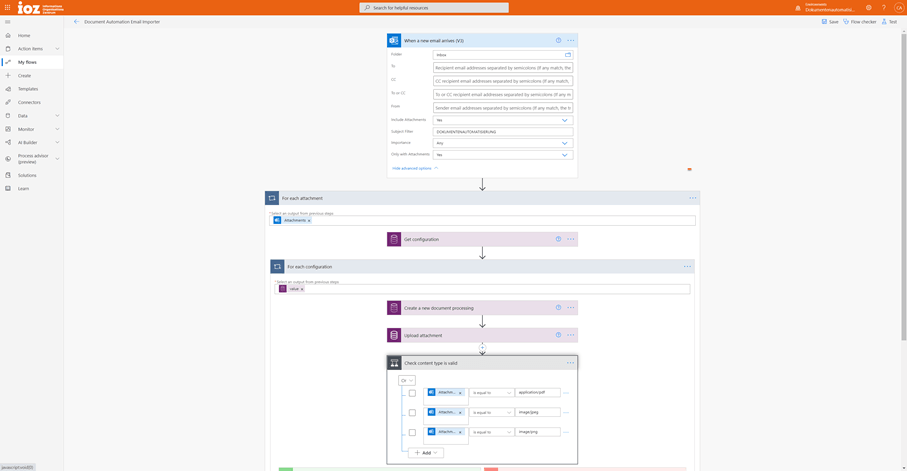Image resolution: width=907 pixels, height=471 pixels.
Task: Hide advanced options of the trigger
Action: coord(415,168)
